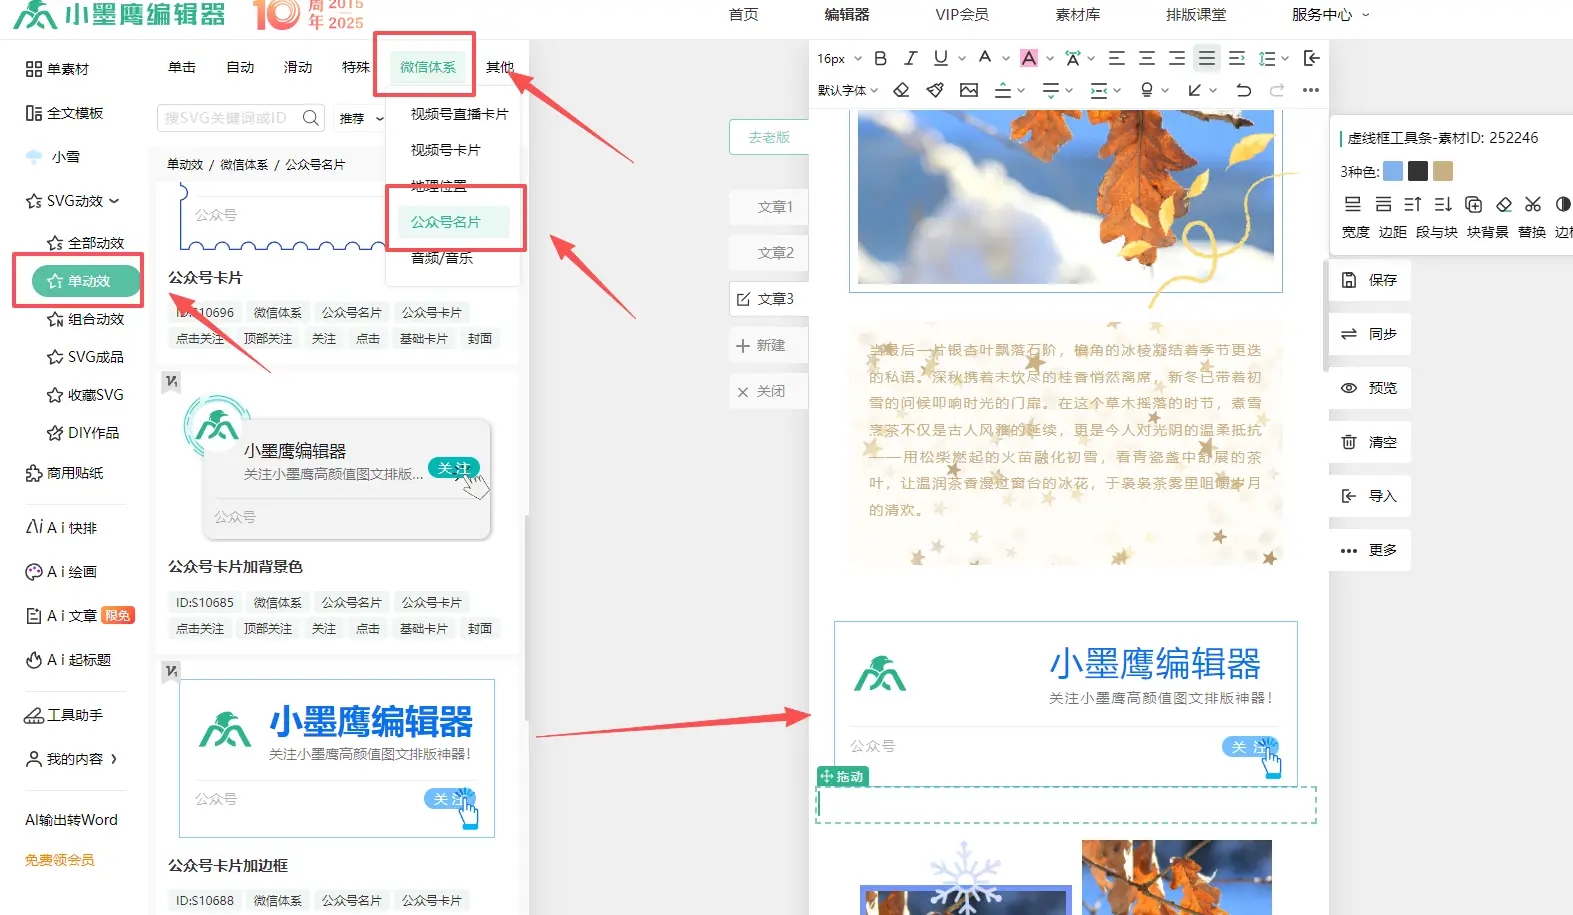Choose 音频/音乐 from the menu
Viewport: 1573px width, 915px height.
[x=442, y=258]
